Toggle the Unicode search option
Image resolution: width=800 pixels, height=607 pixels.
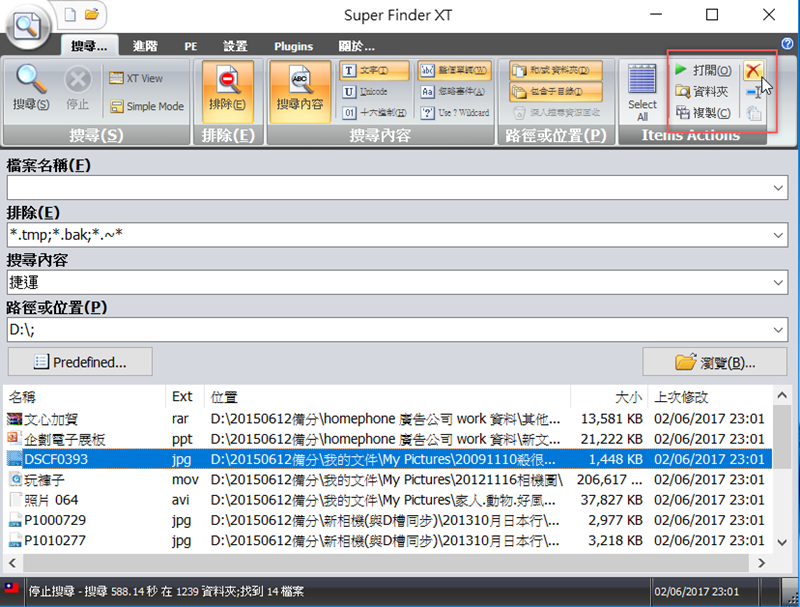[x=366, y=92]
